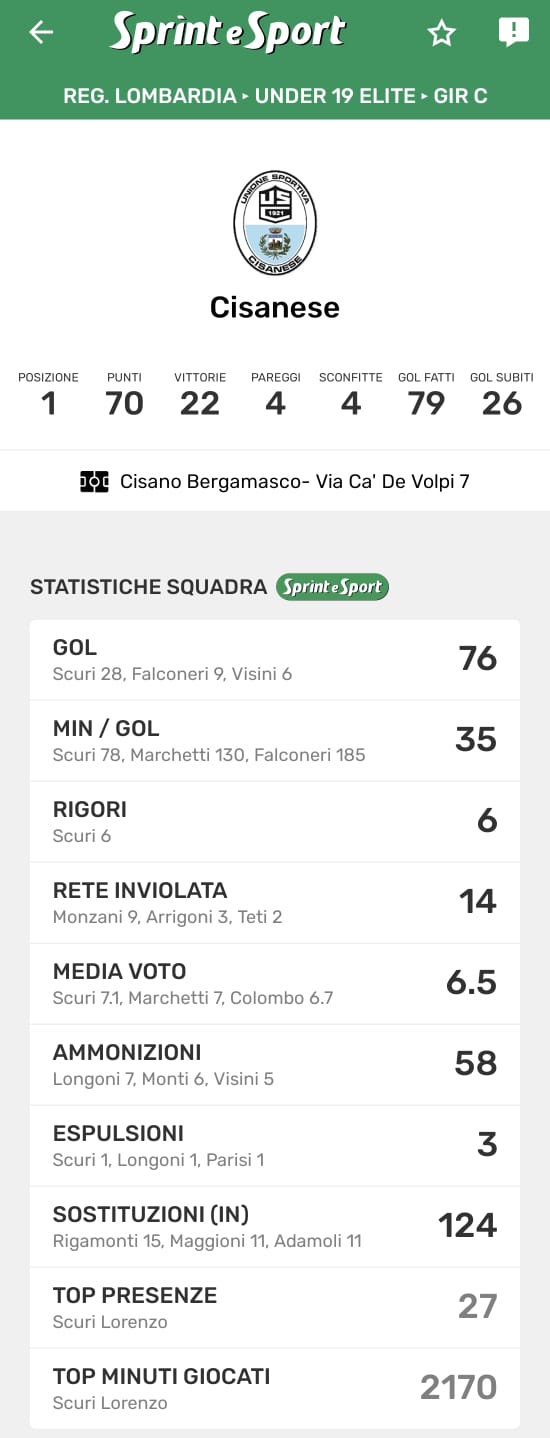This screenshot has height=1438, width=550.
Task: Open the GIR C breadcrumb
Action: pyautogui.click(x=461, y=96)
